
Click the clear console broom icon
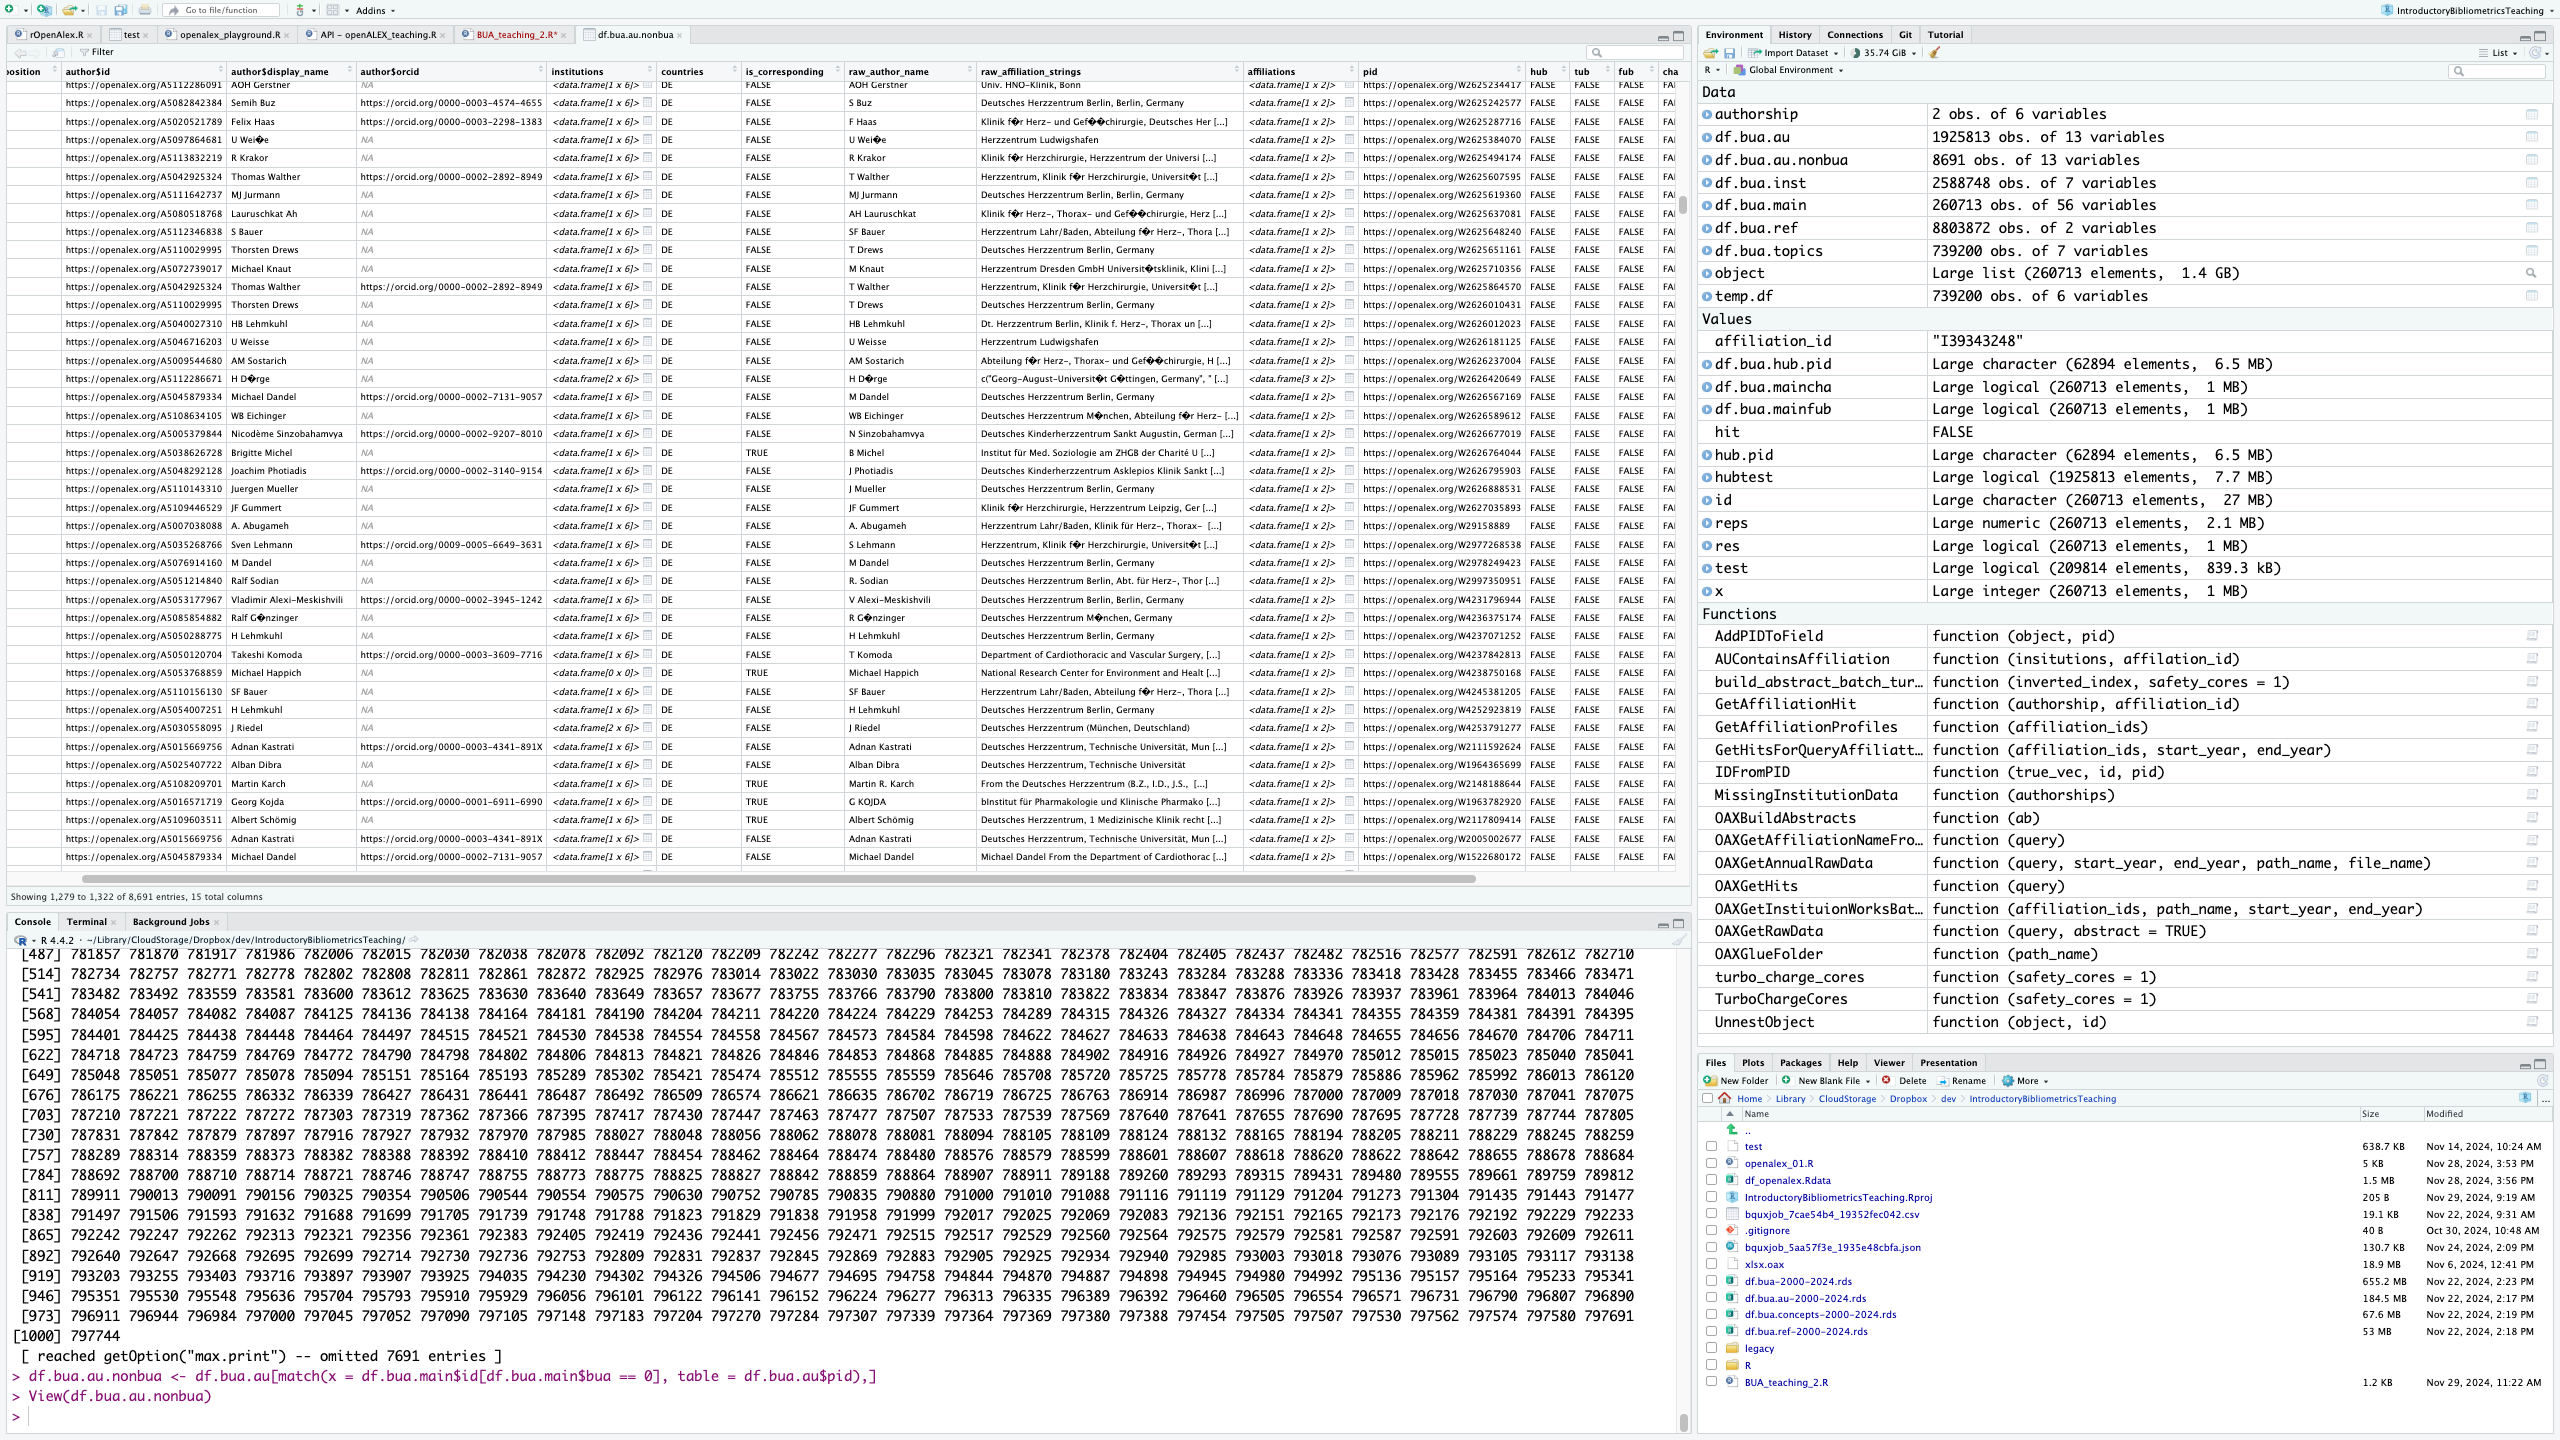pos(1678,940)
